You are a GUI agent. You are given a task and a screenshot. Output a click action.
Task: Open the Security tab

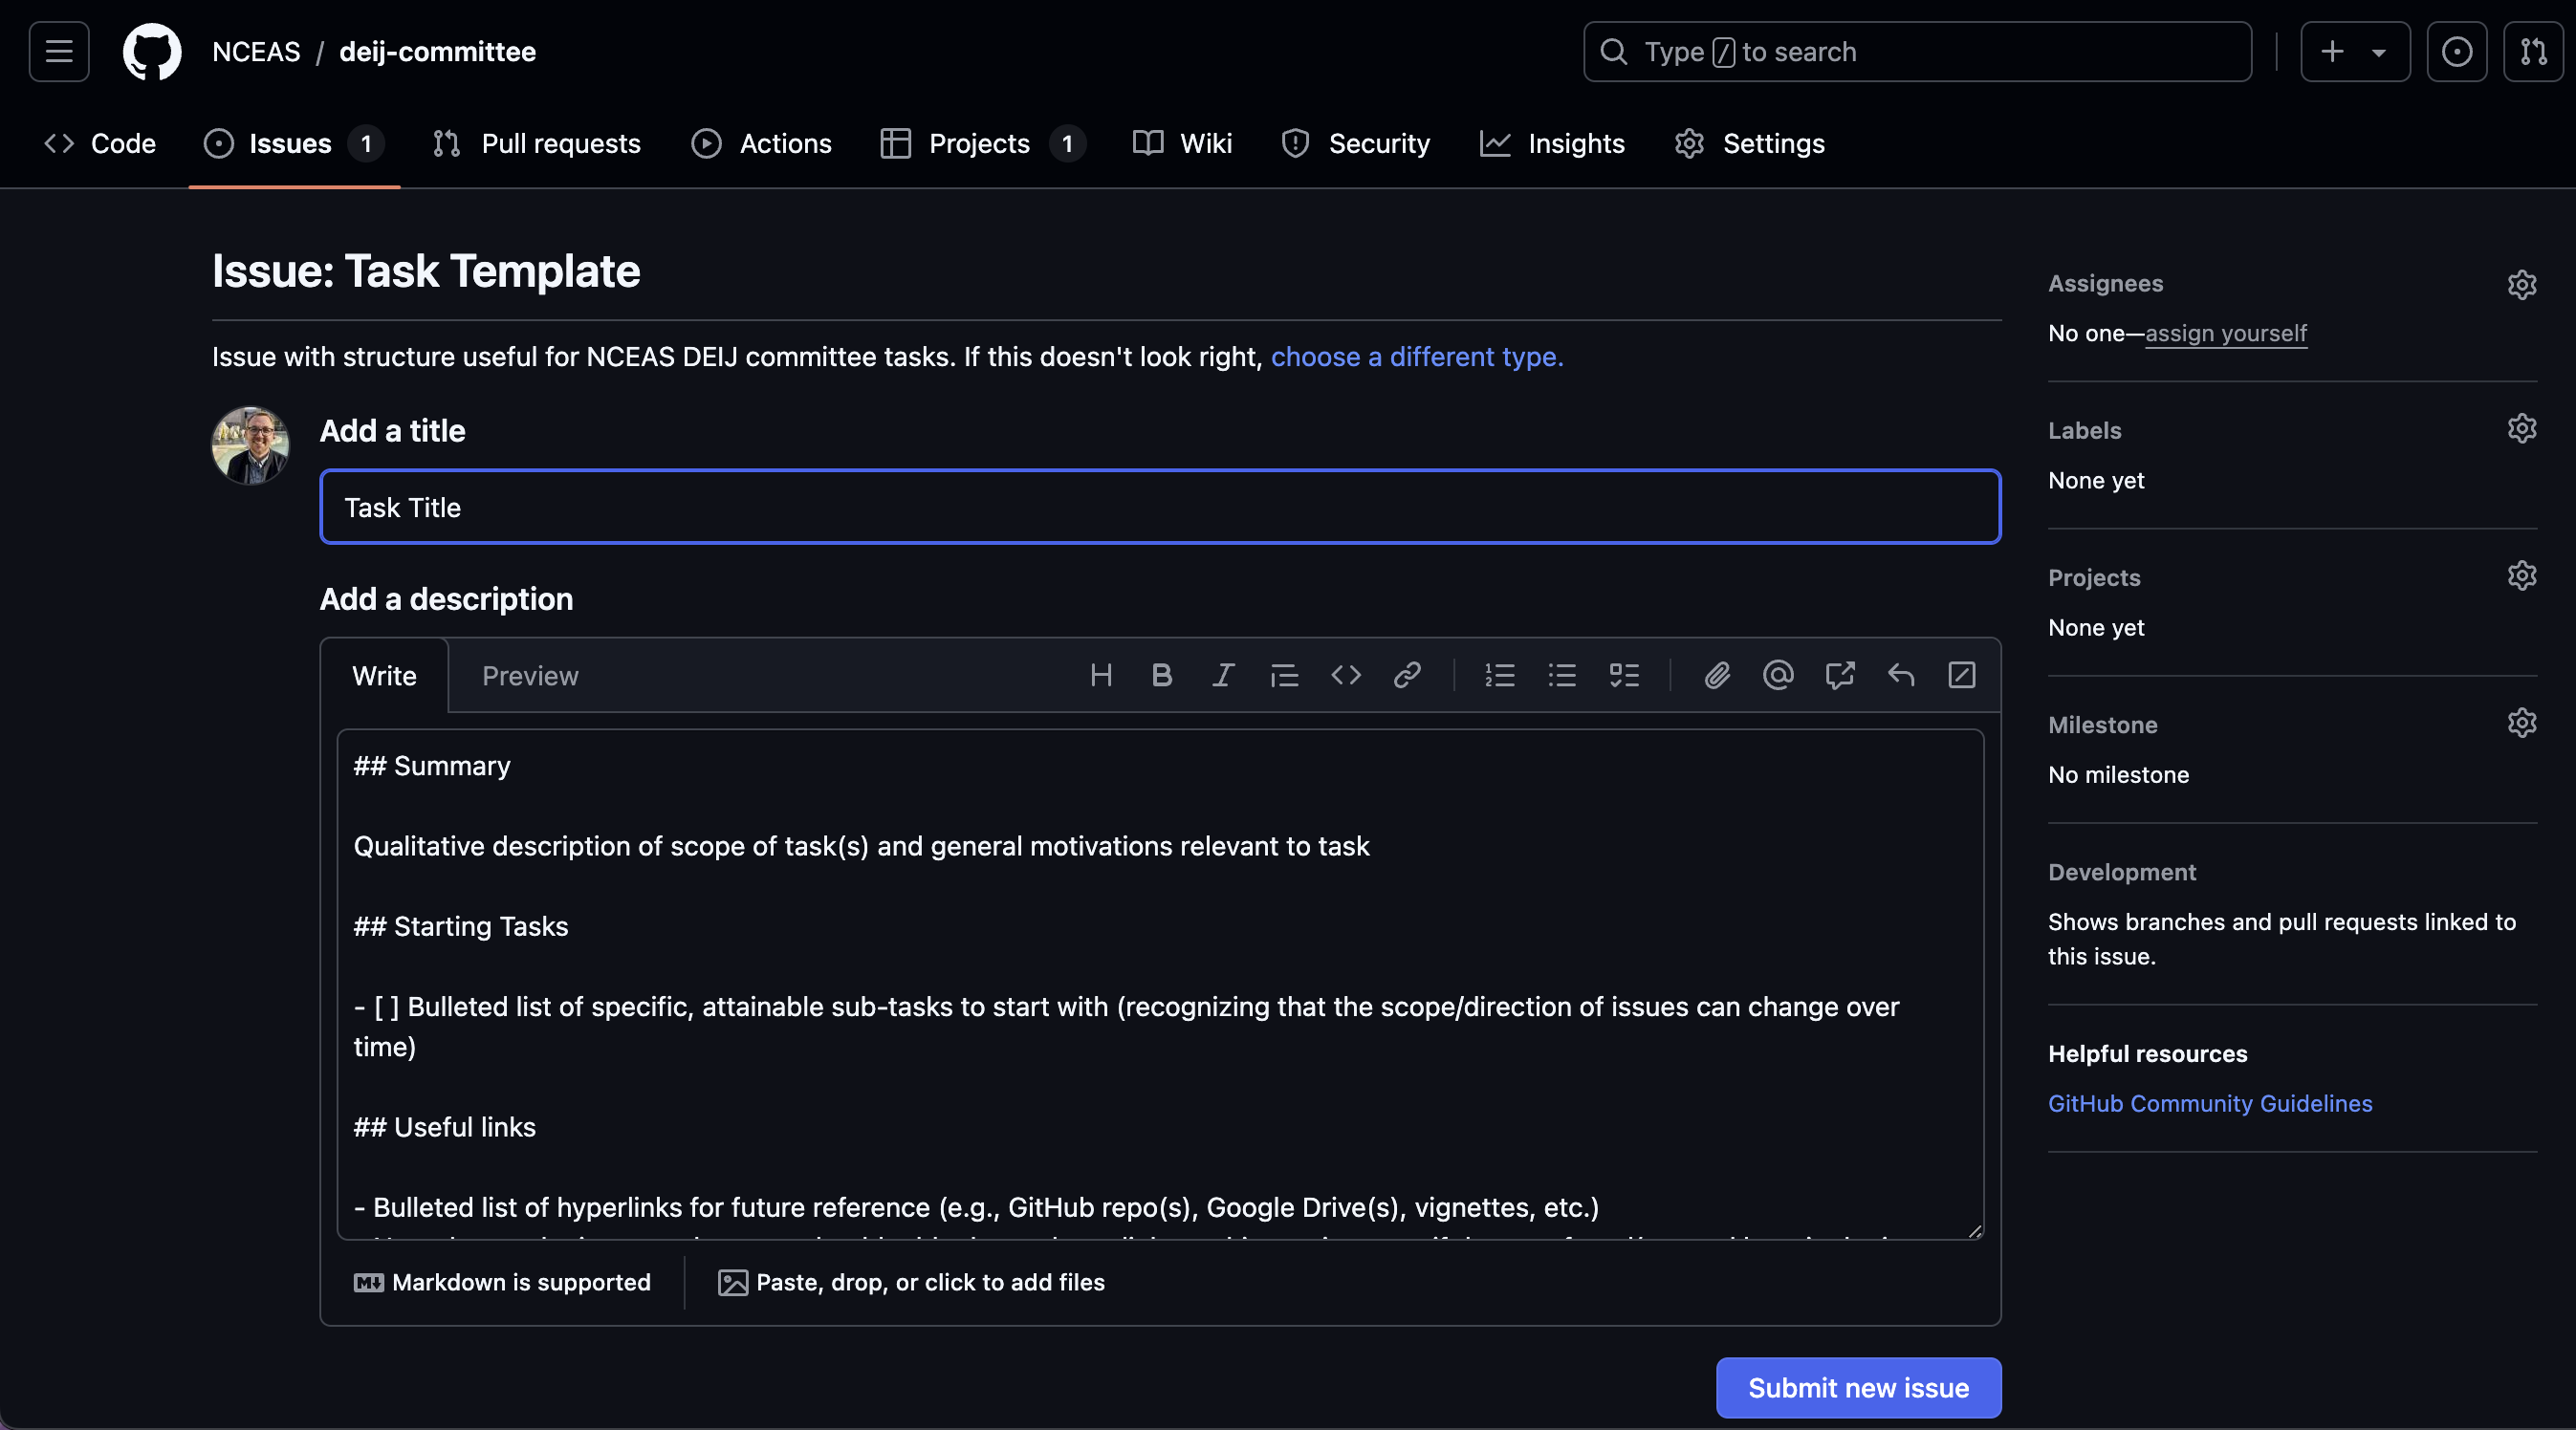(1356, 143)
